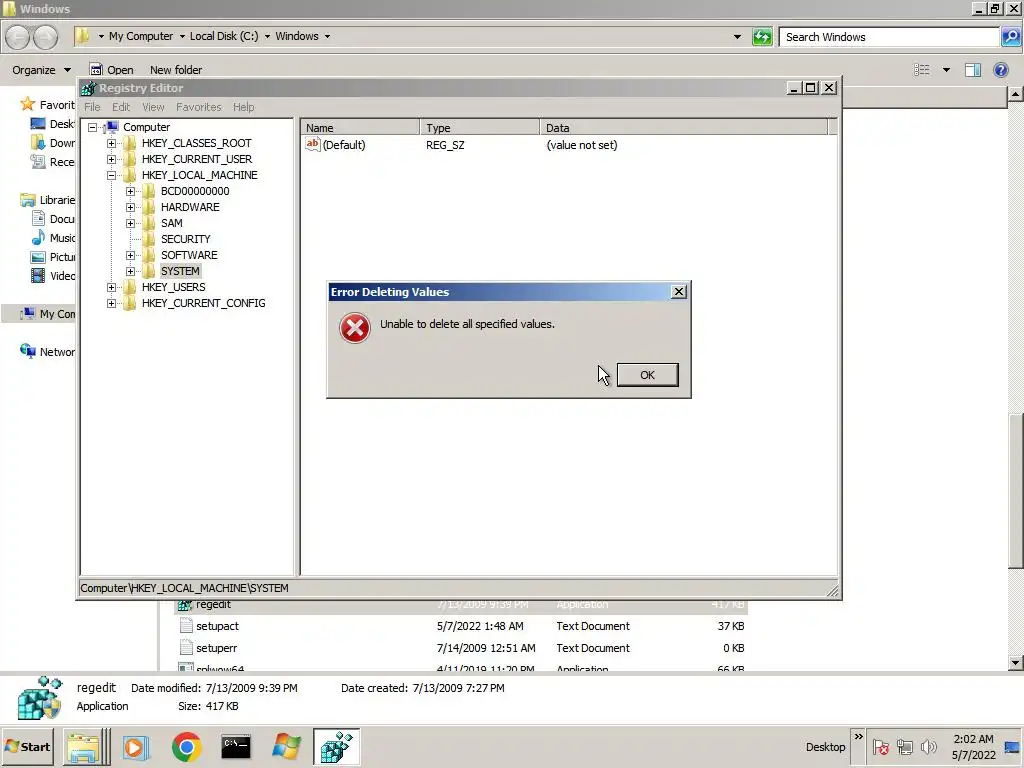Open the Organize dropdown
This screenshot has width=1024, height=768.
41,70
